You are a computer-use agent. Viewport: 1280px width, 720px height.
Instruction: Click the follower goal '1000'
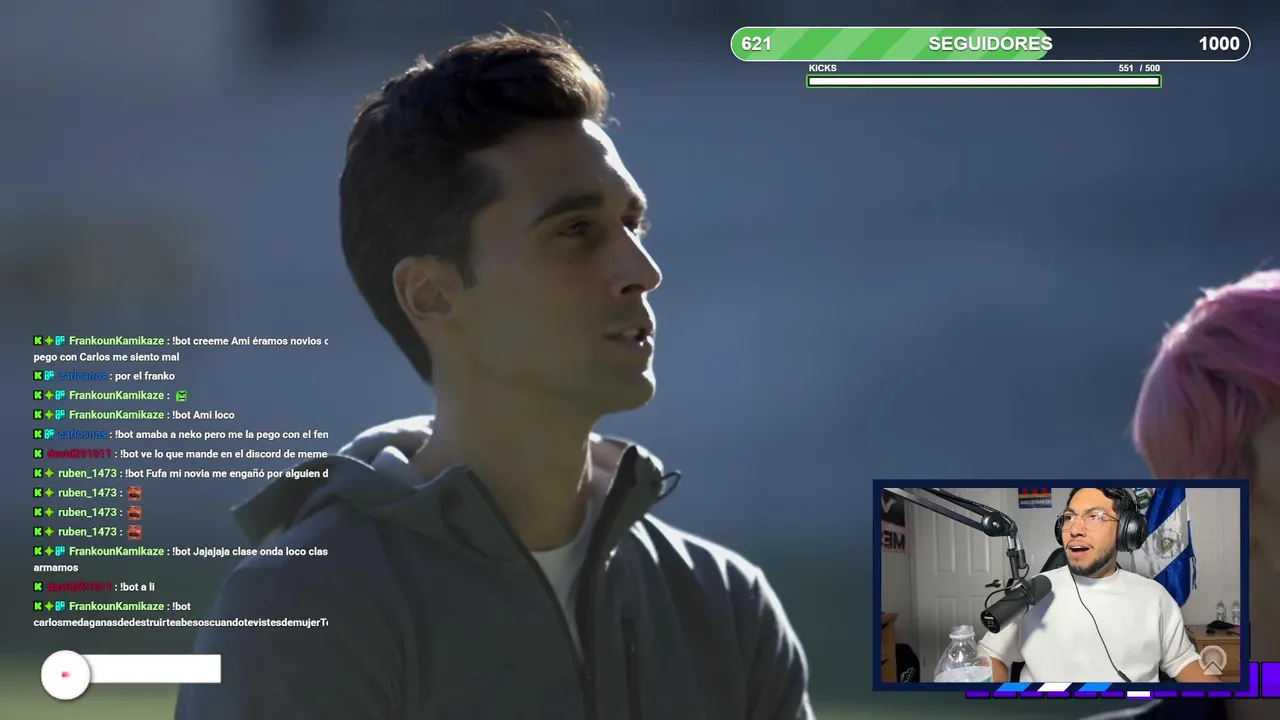click(1219, 44)
